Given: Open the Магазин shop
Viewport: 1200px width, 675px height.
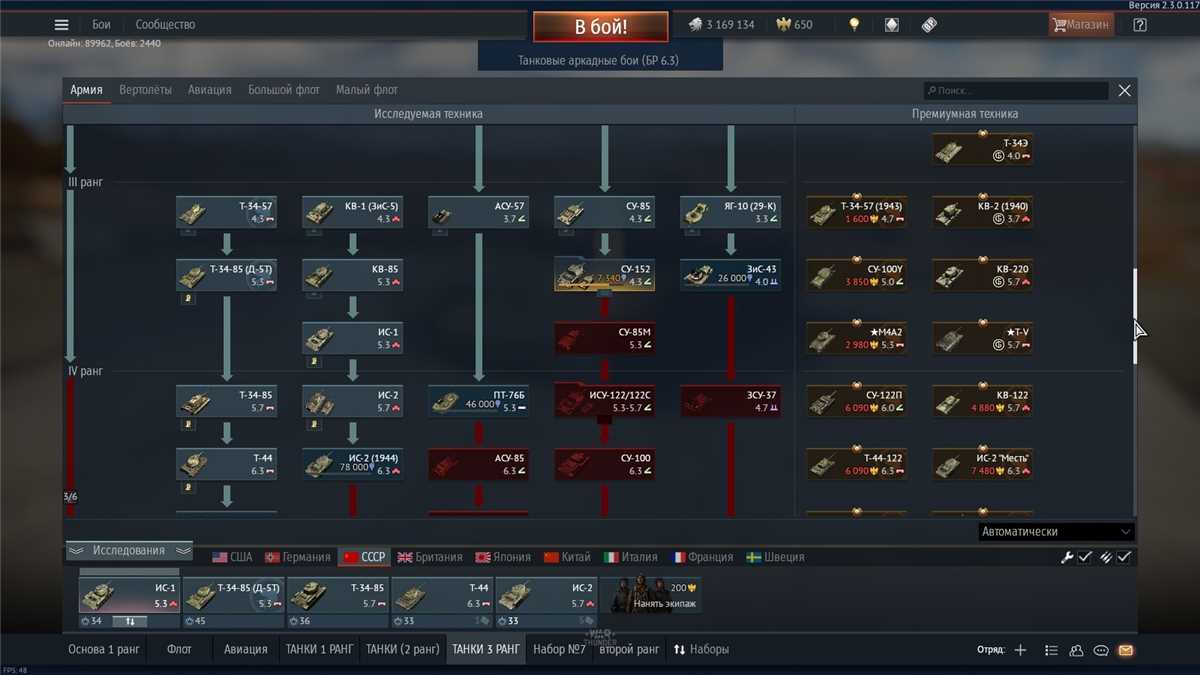Looking at the screenshot, I should tap(1081, 25).
